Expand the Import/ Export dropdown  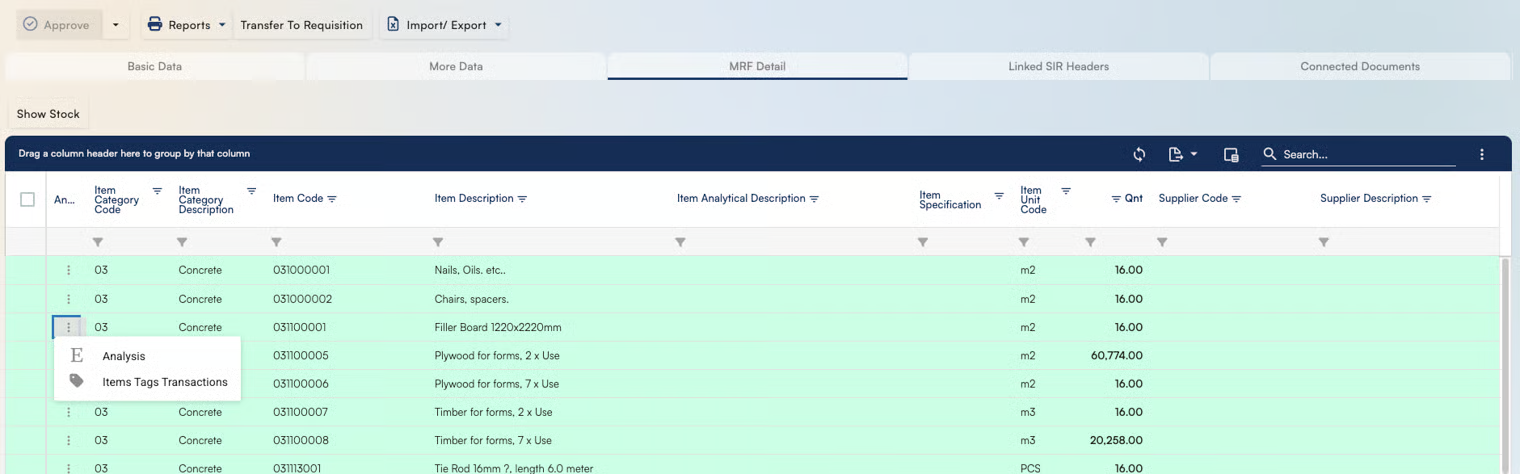[445, 25]
